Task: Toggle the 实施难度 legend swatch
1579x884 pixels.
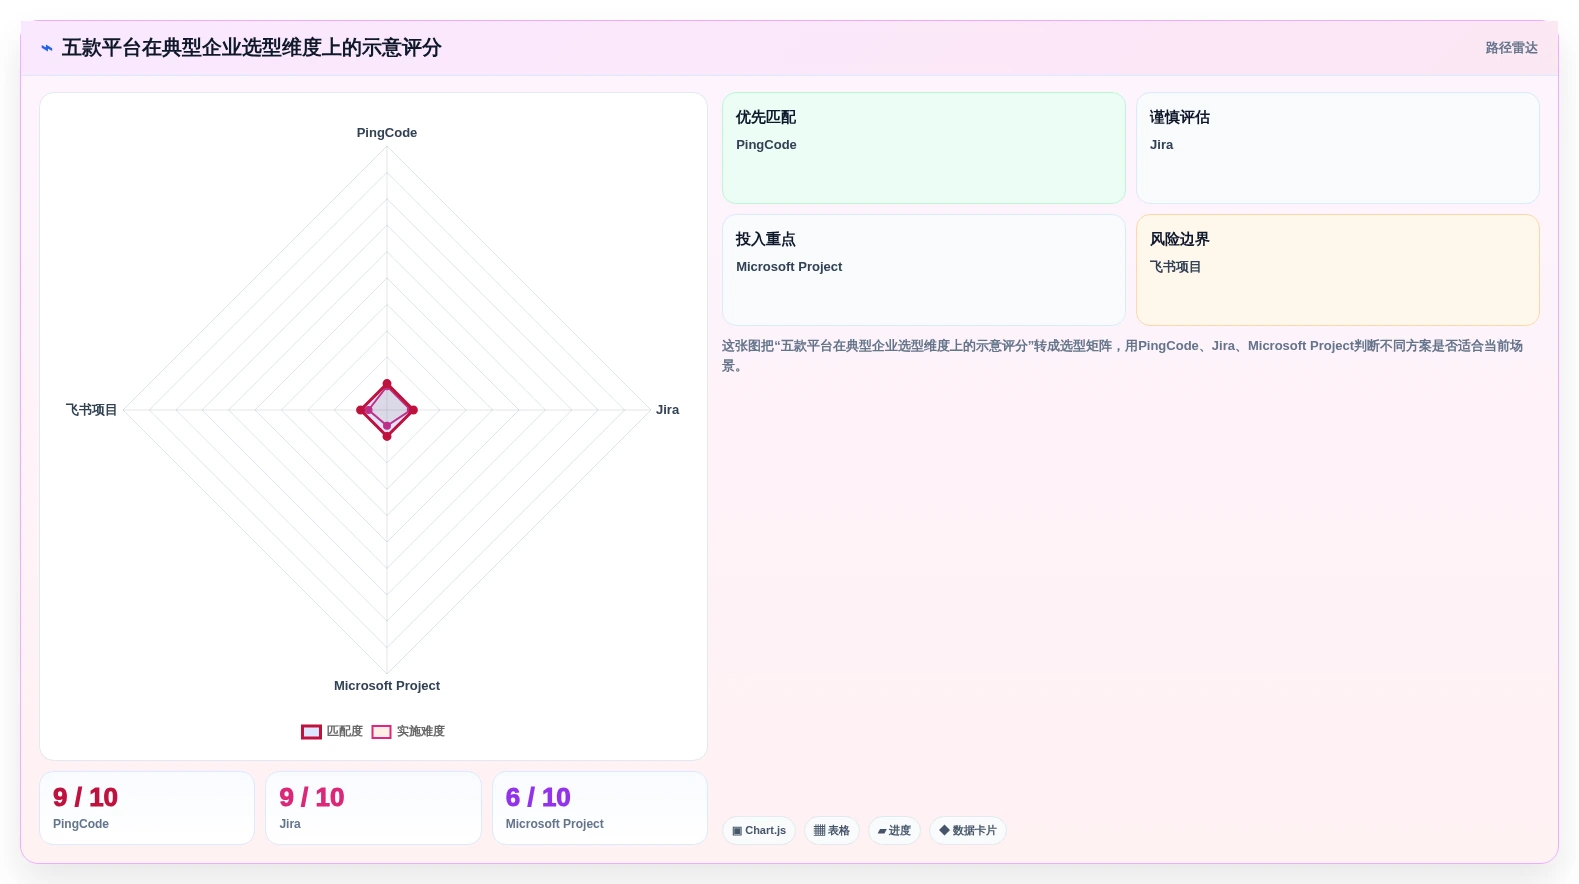Action: pos(381,732)
